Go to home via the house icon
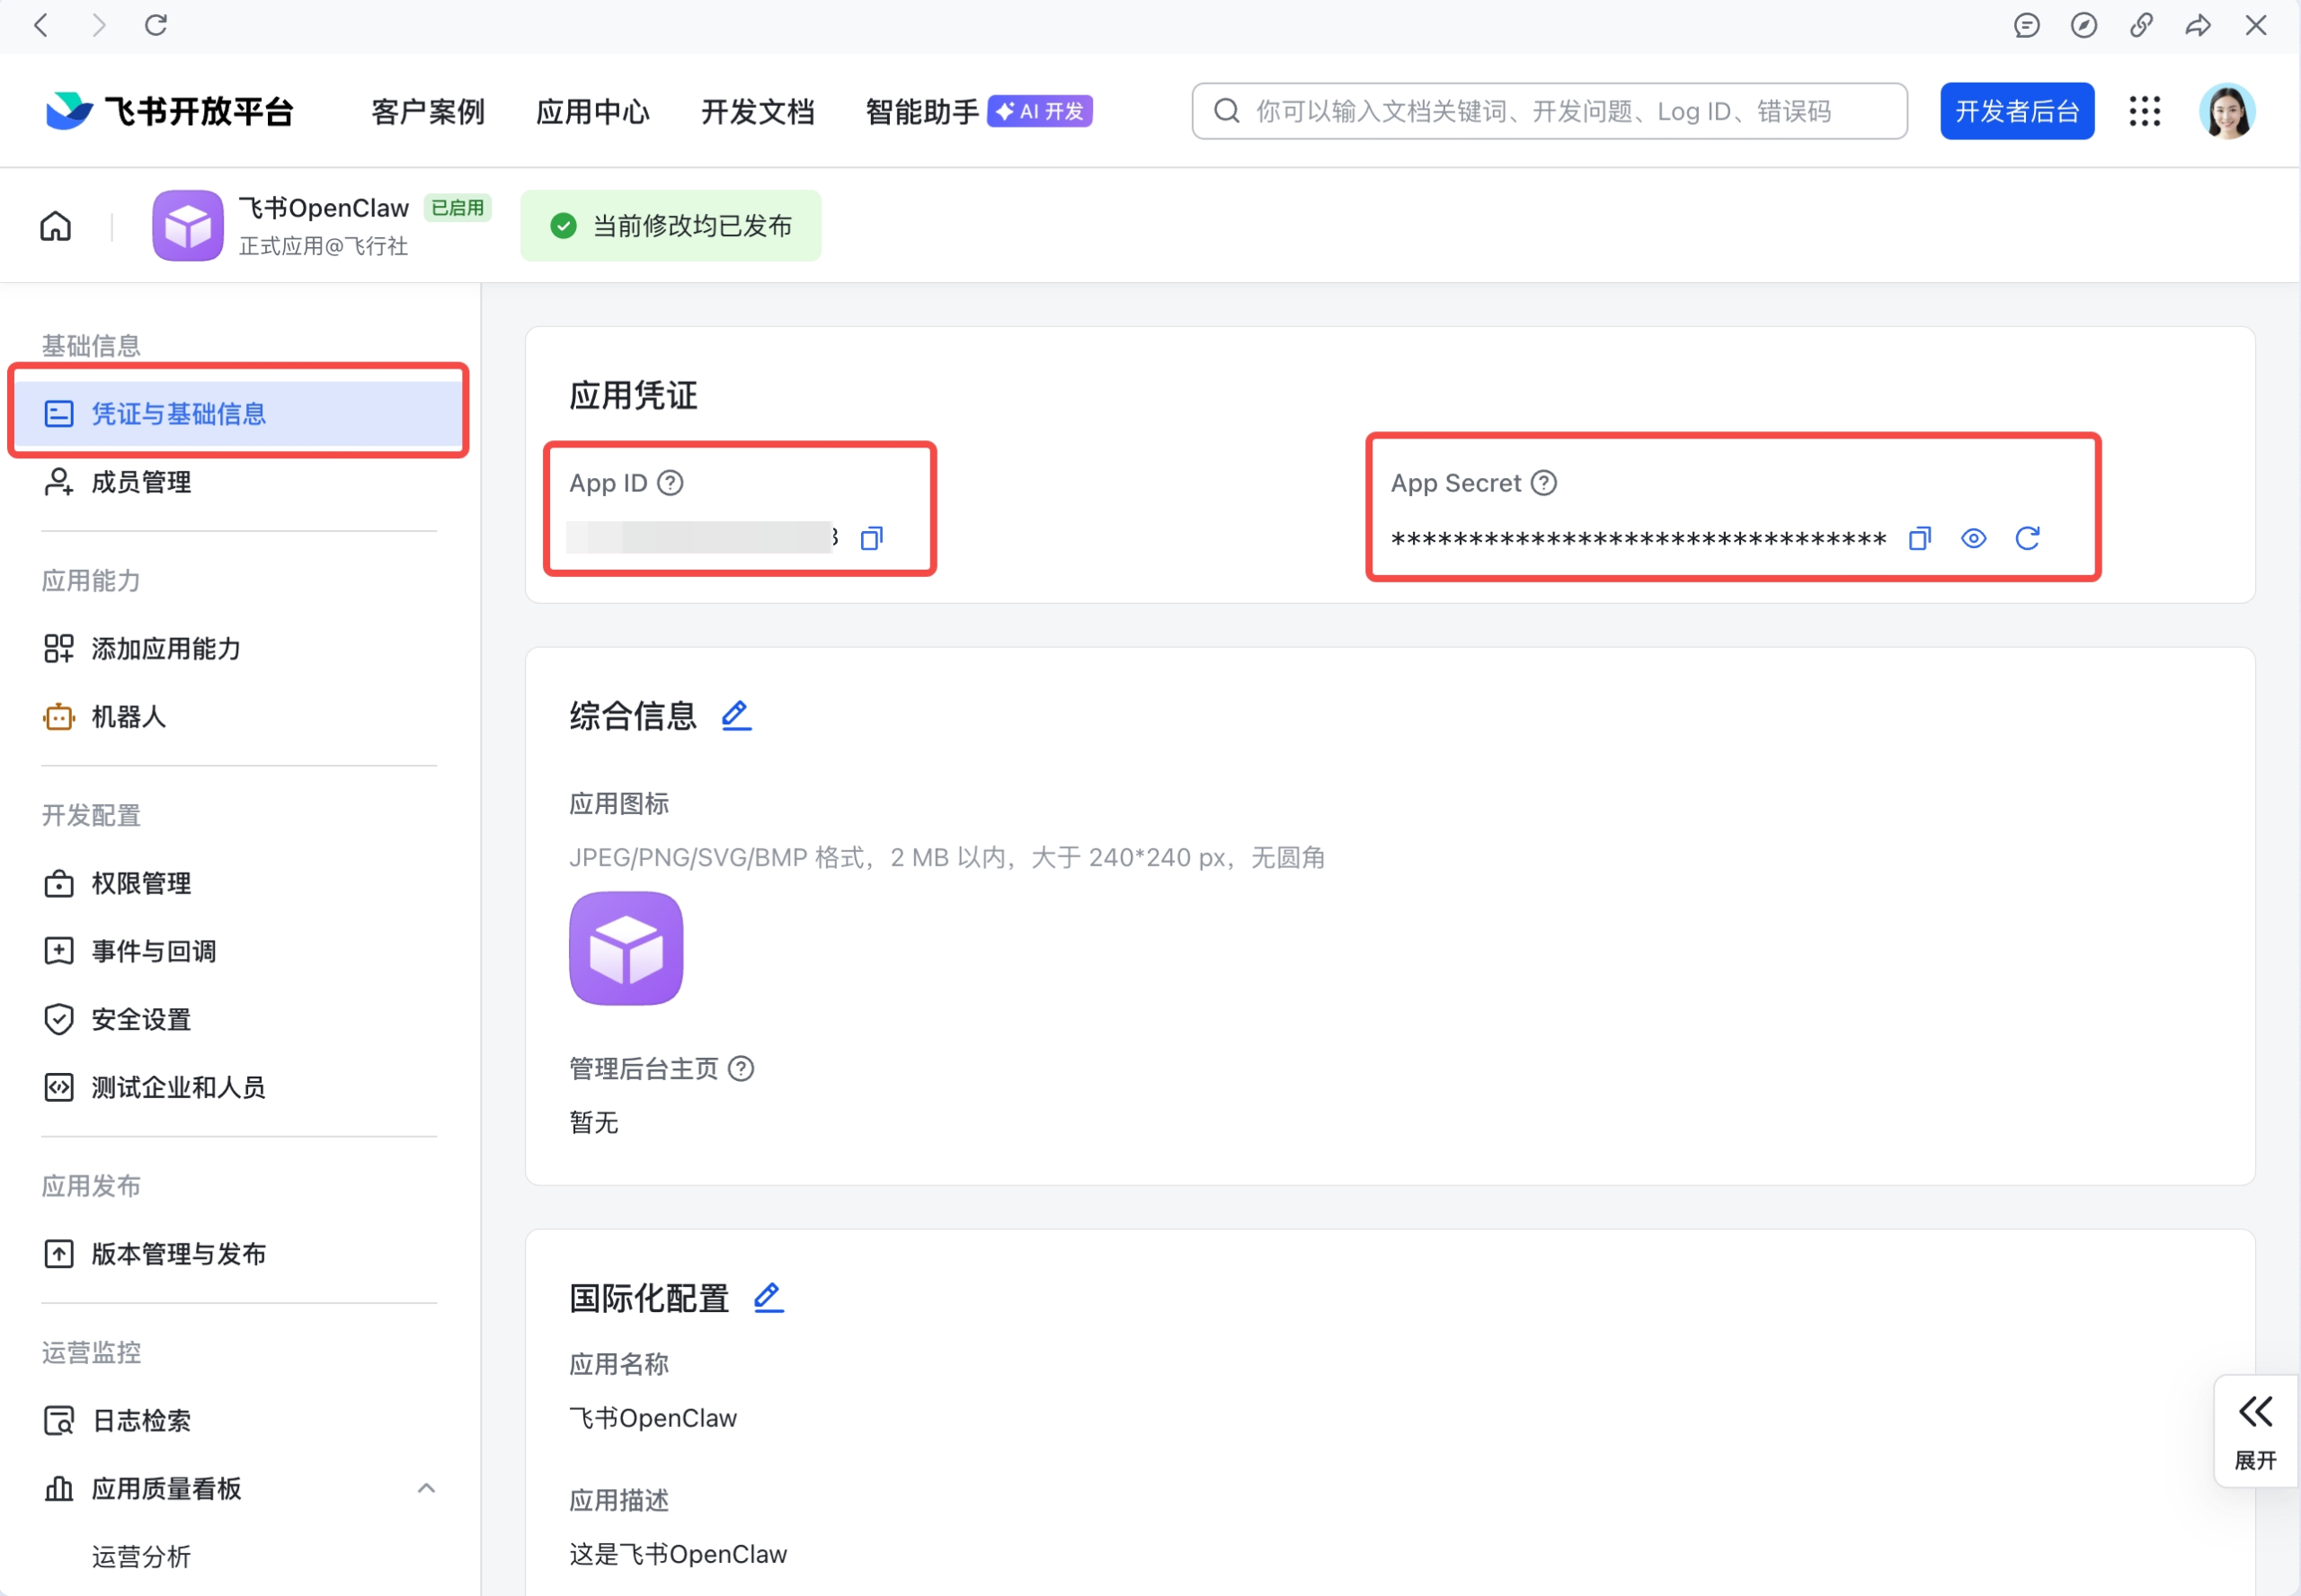2301x1596 pixels. coord(55,225)
